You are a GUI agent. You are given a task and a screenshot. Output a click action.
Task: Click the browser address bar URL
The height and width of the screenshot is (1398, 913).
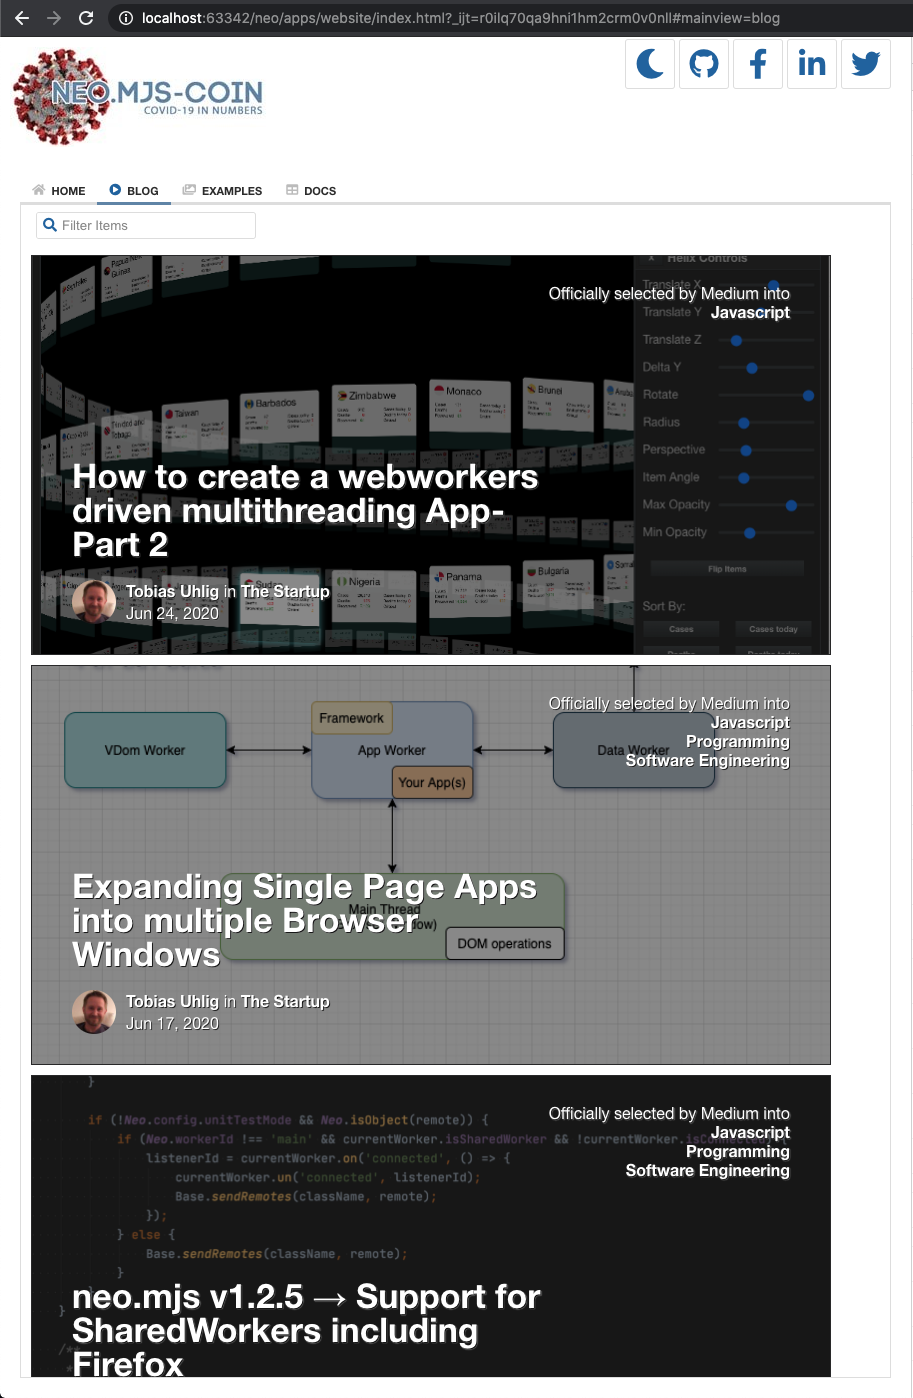click(460, 18)
